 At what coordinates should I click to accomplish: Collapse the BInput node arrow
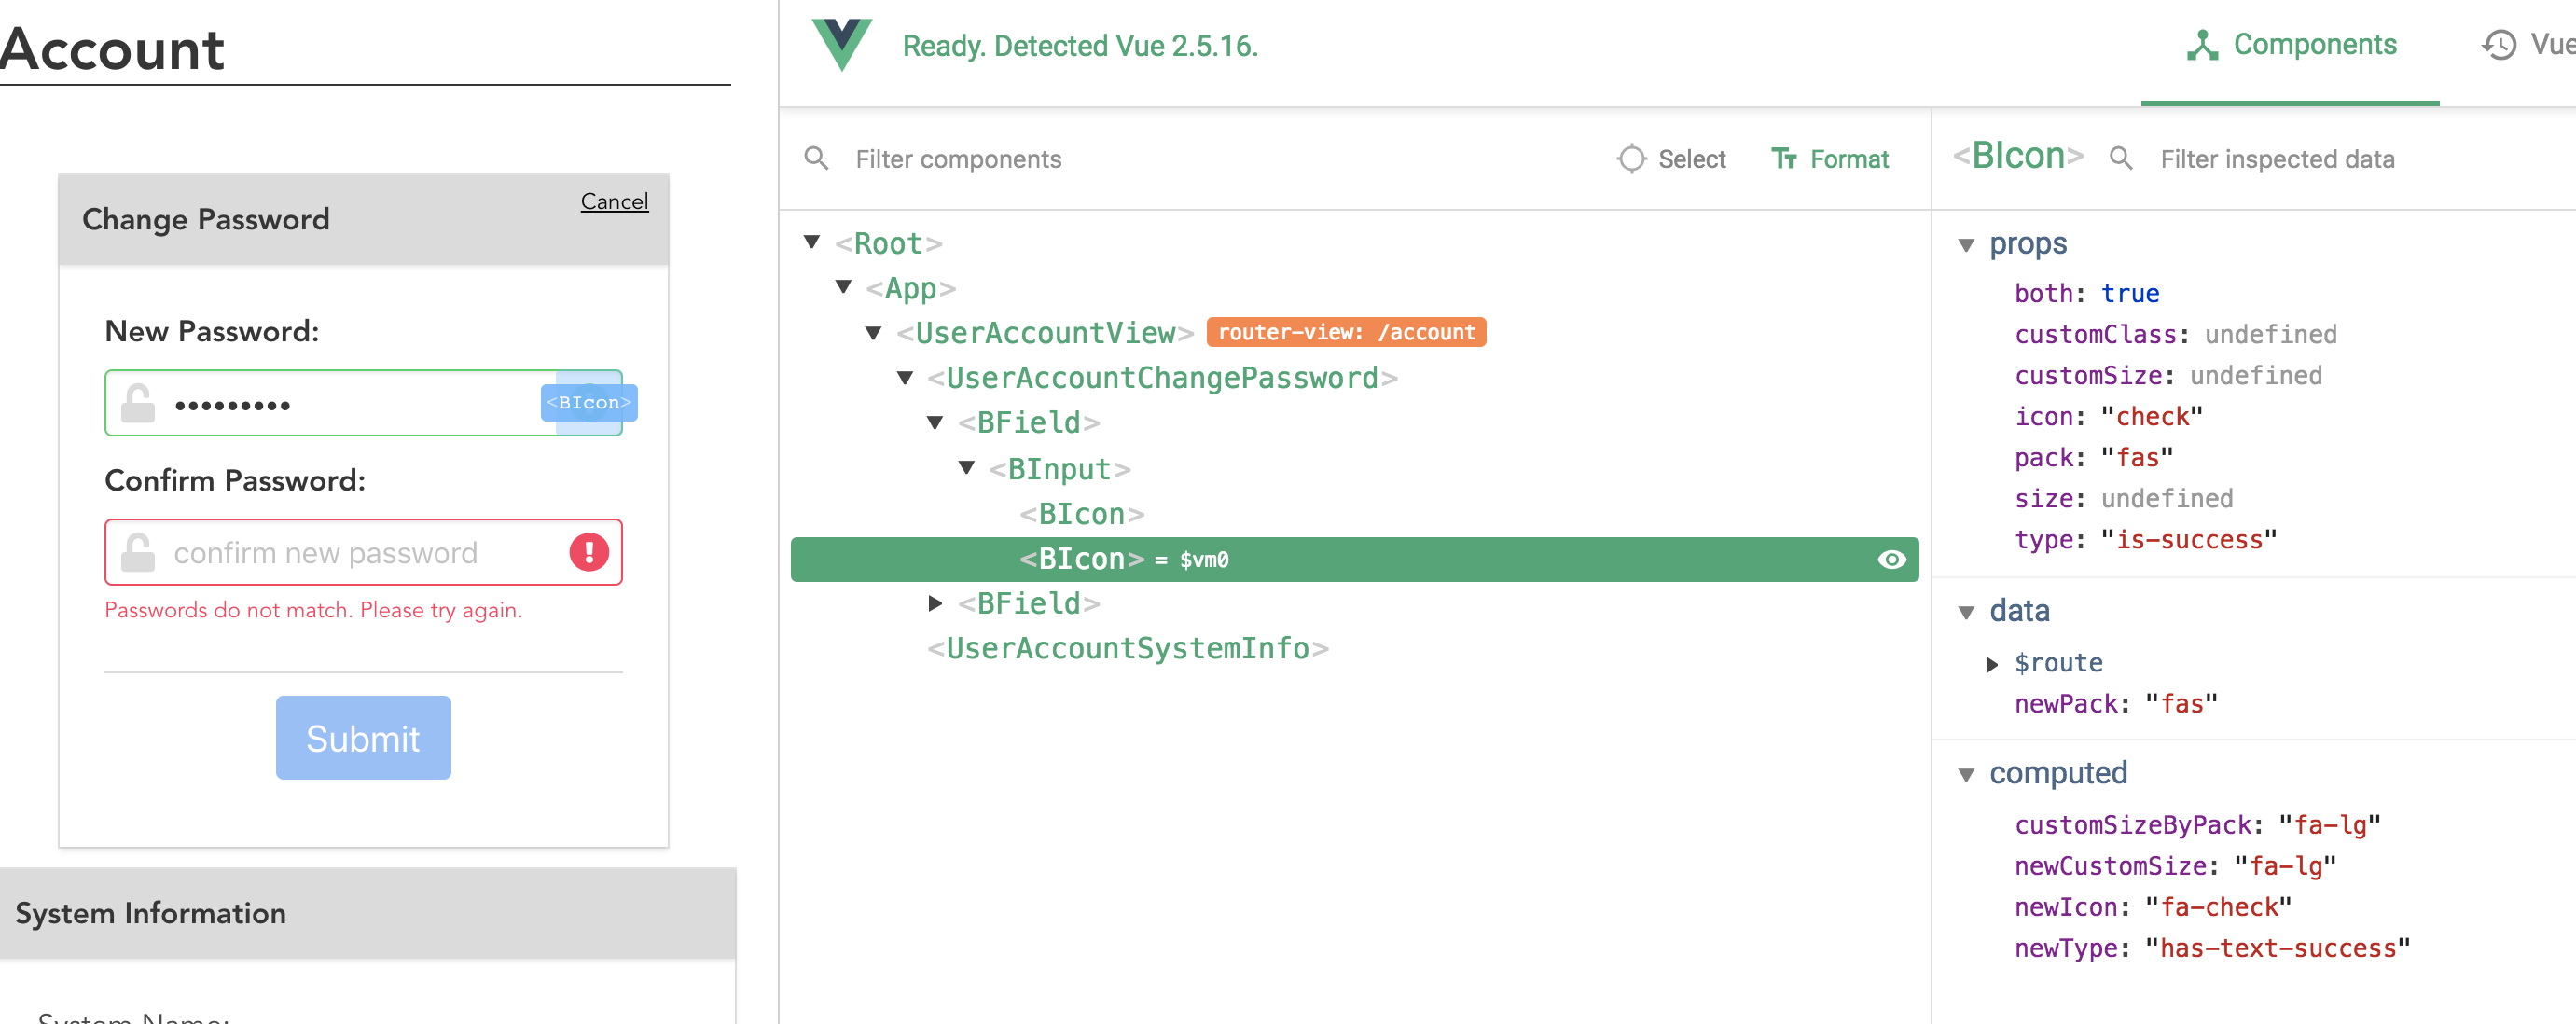(x=967, y=468)
